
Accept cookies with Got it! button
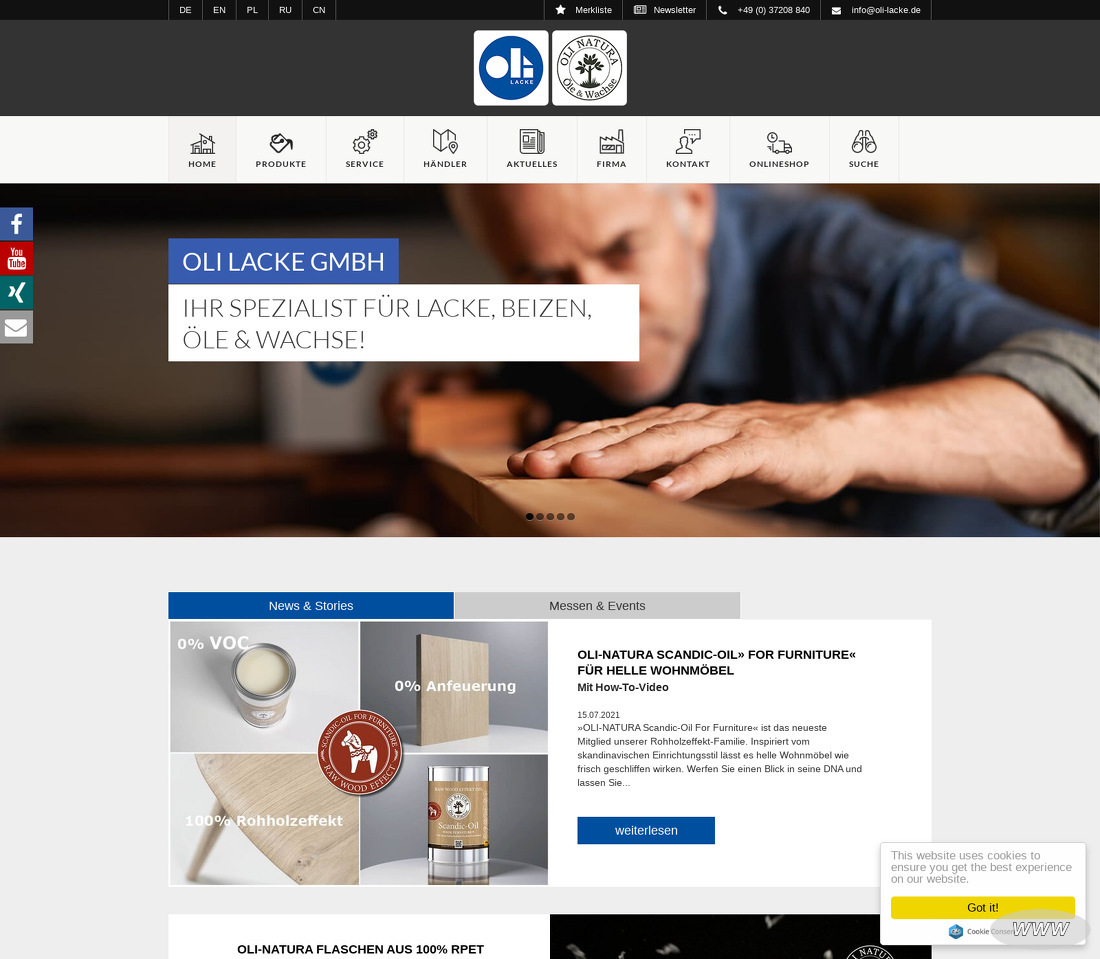(x=982, y=907)
